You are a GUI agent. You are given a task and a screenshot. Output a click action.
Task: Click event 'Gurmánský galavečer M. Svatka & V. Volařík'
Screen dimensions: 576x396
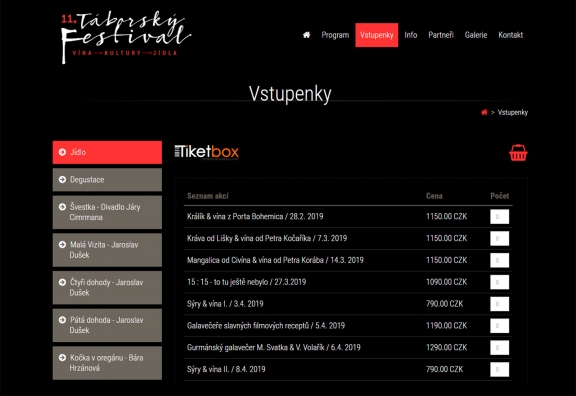274,347
